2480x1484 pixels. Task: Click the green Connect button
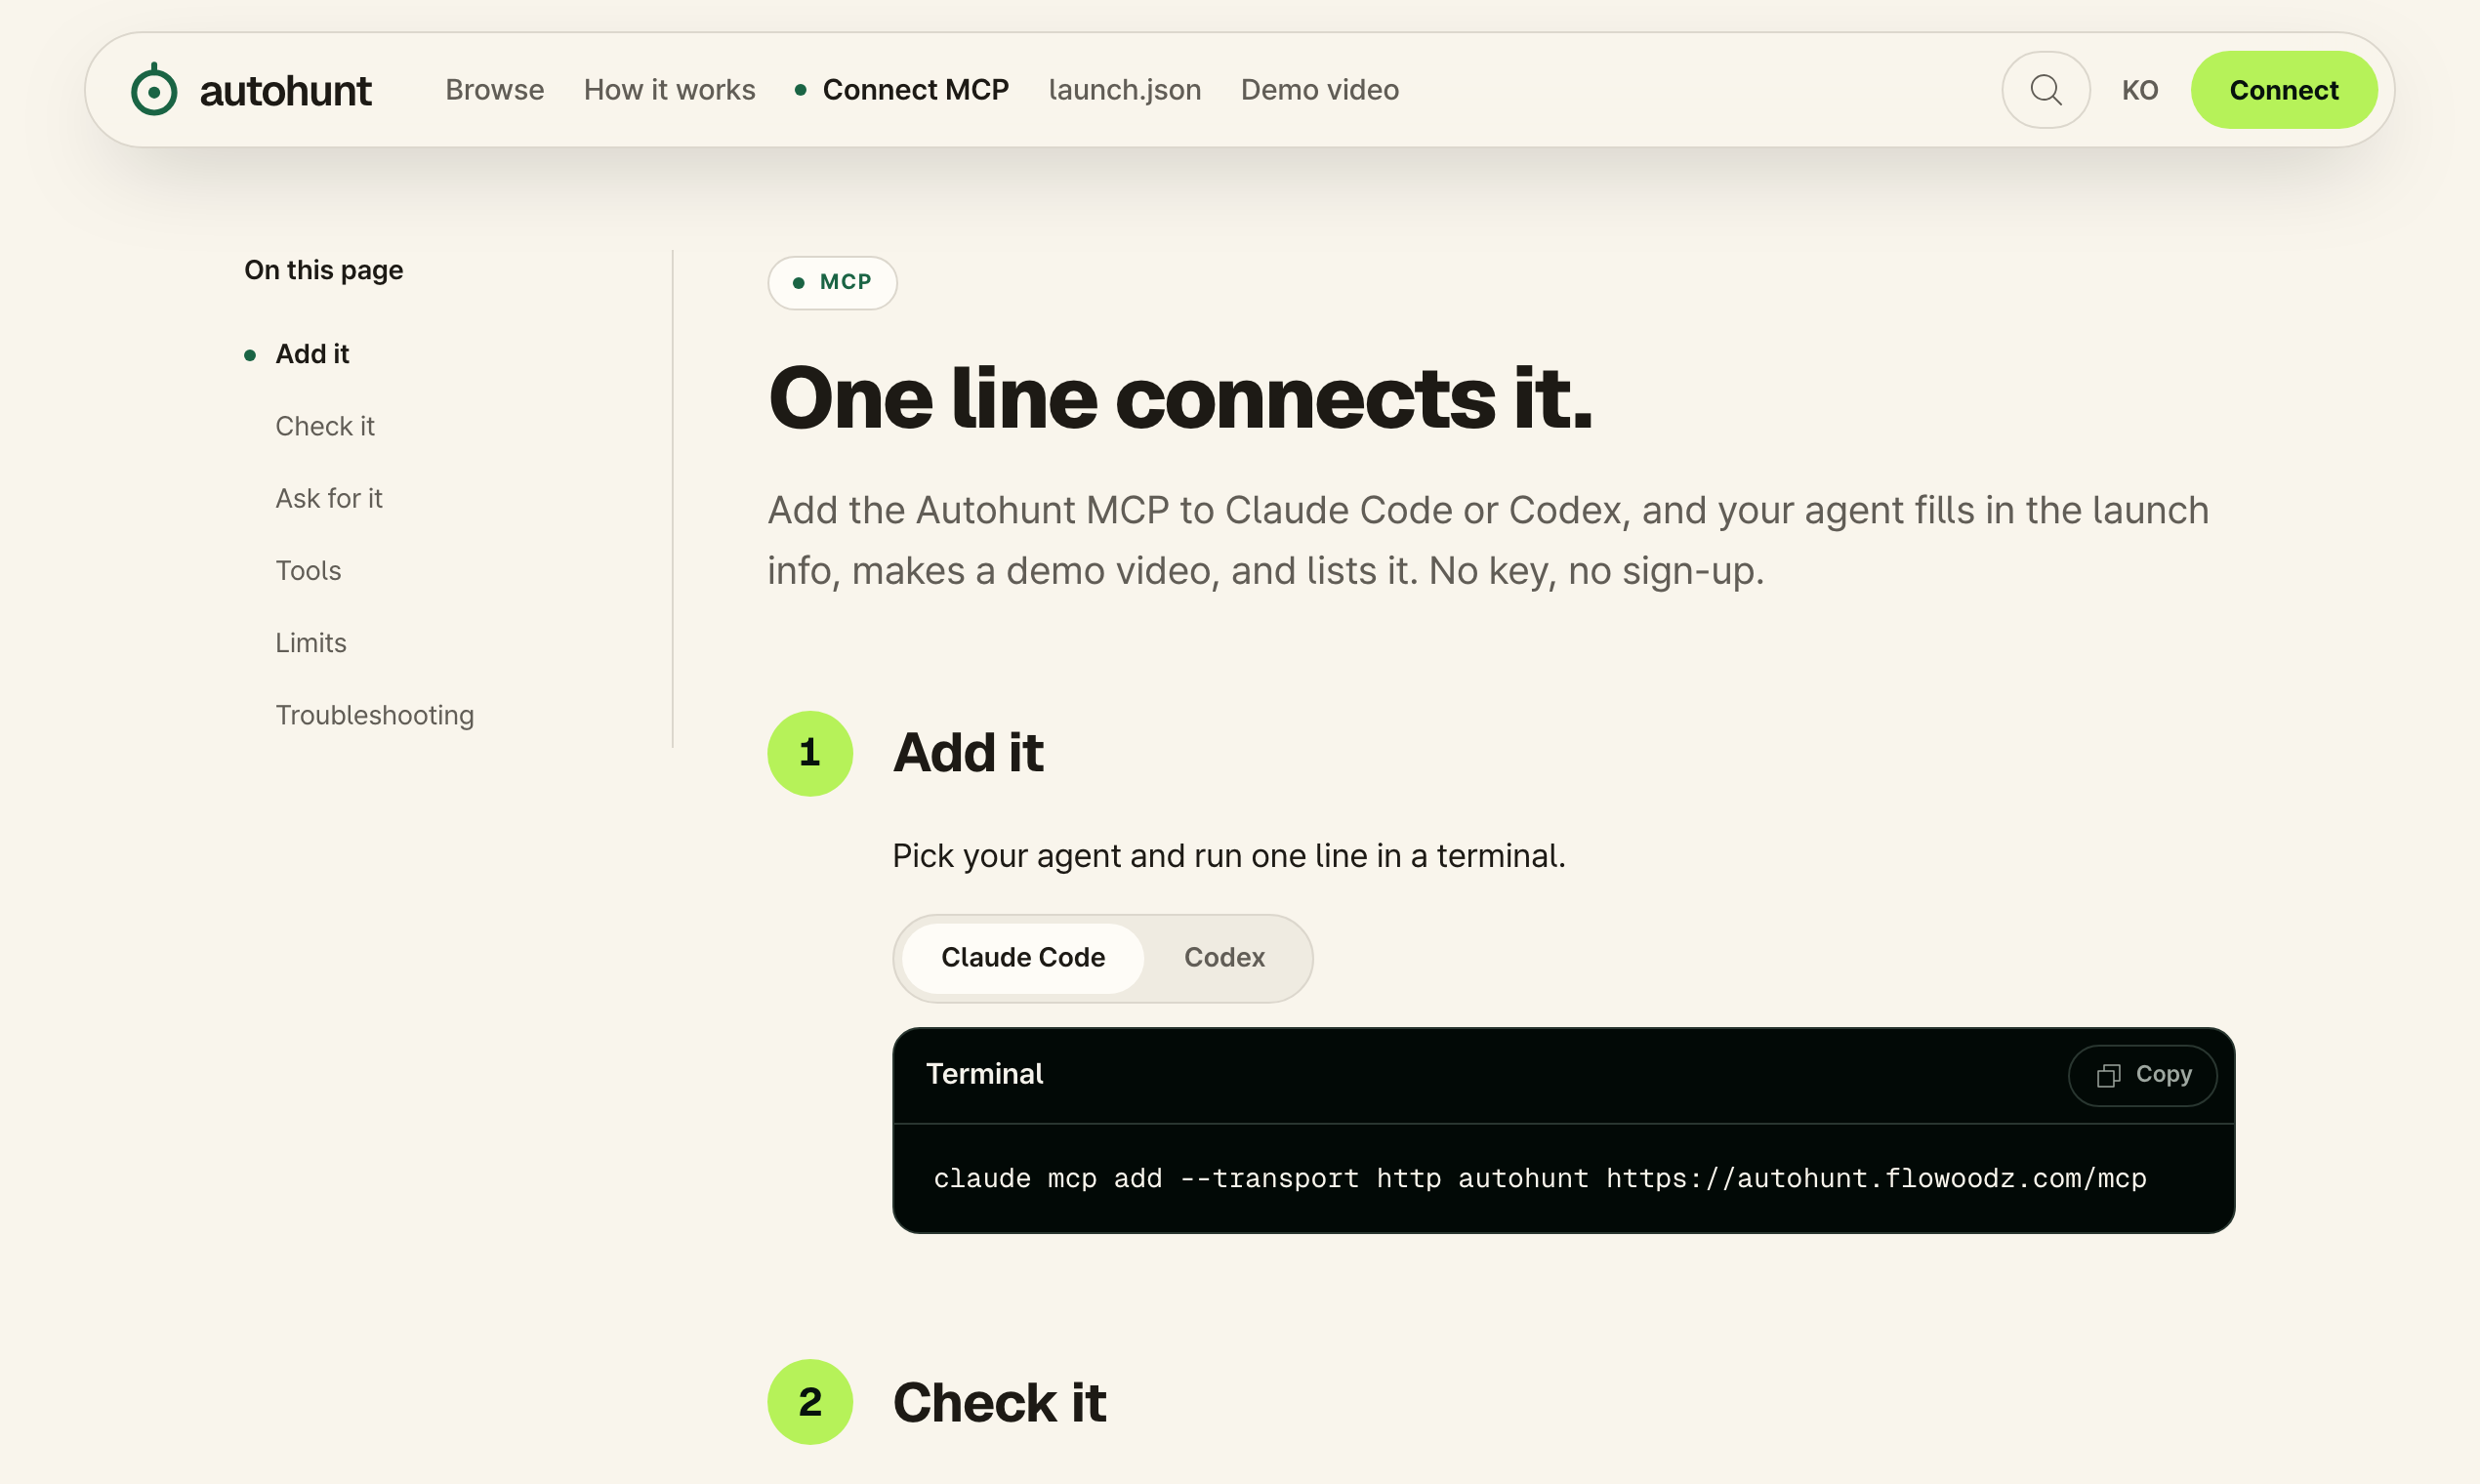coord(2283,90)
